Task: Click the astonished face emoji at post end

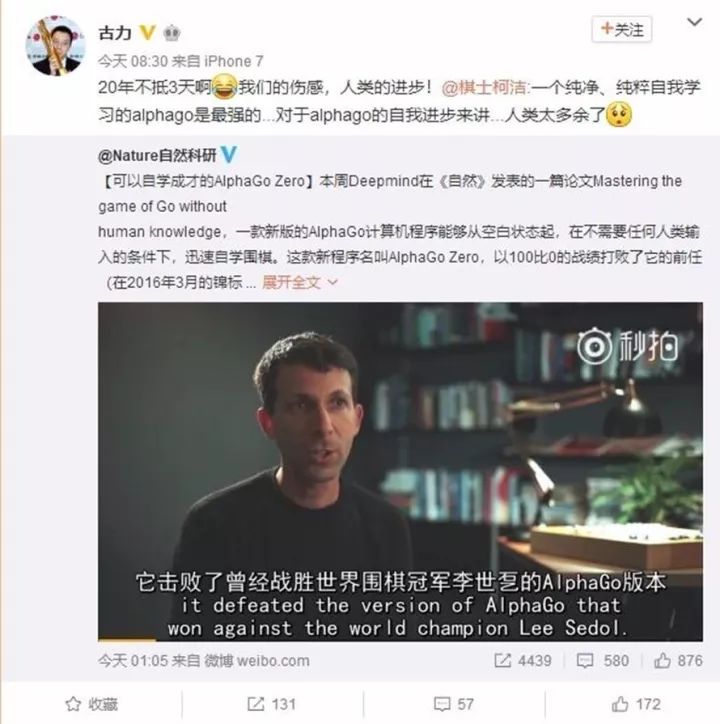Action: (619, 115)
